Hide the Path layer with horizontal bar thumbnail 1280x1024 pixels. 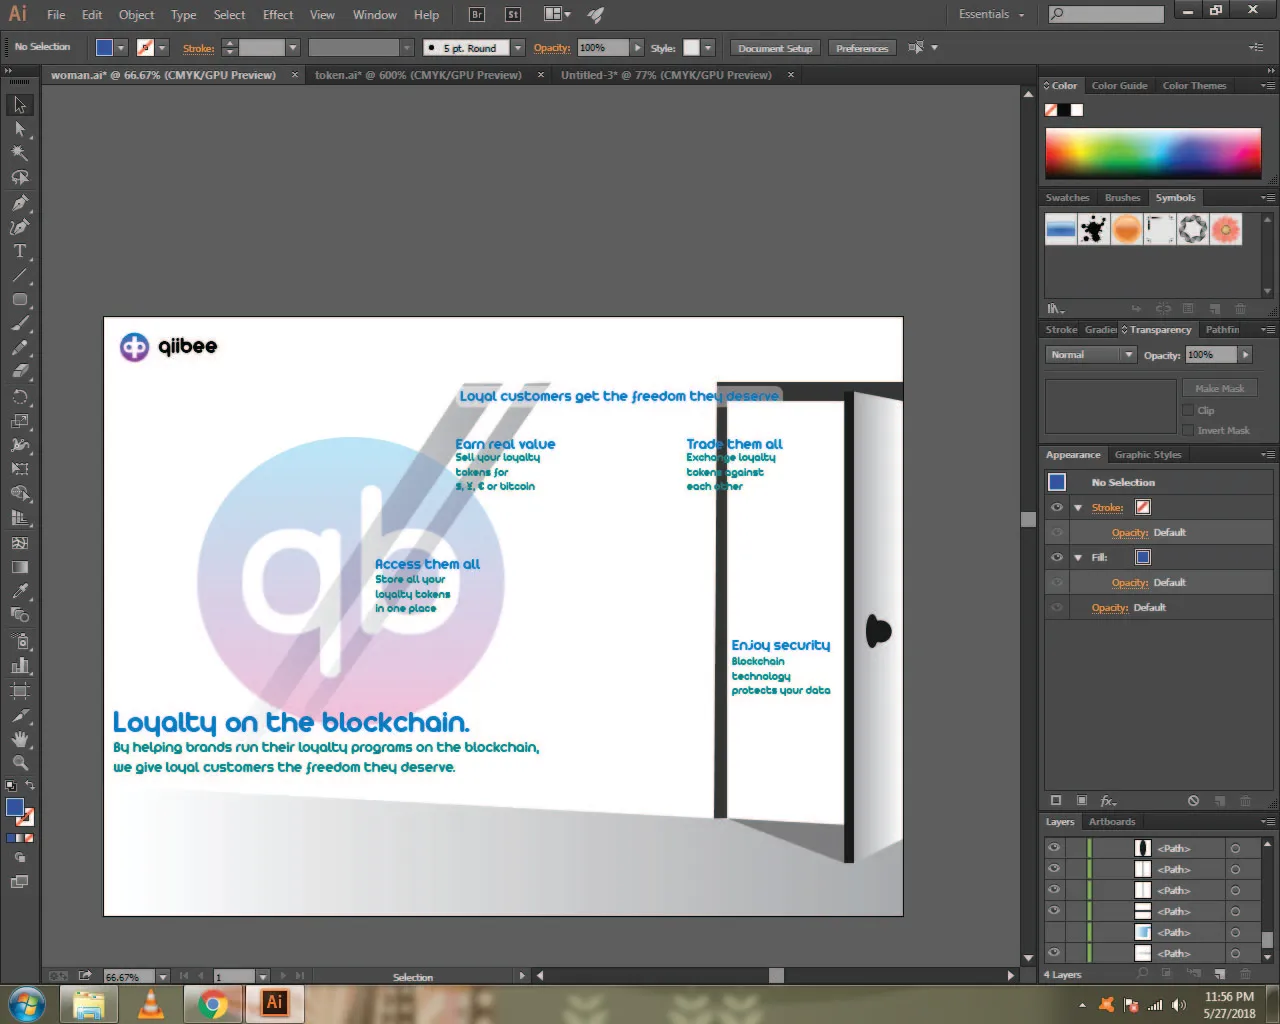(x=1054, y=911)
